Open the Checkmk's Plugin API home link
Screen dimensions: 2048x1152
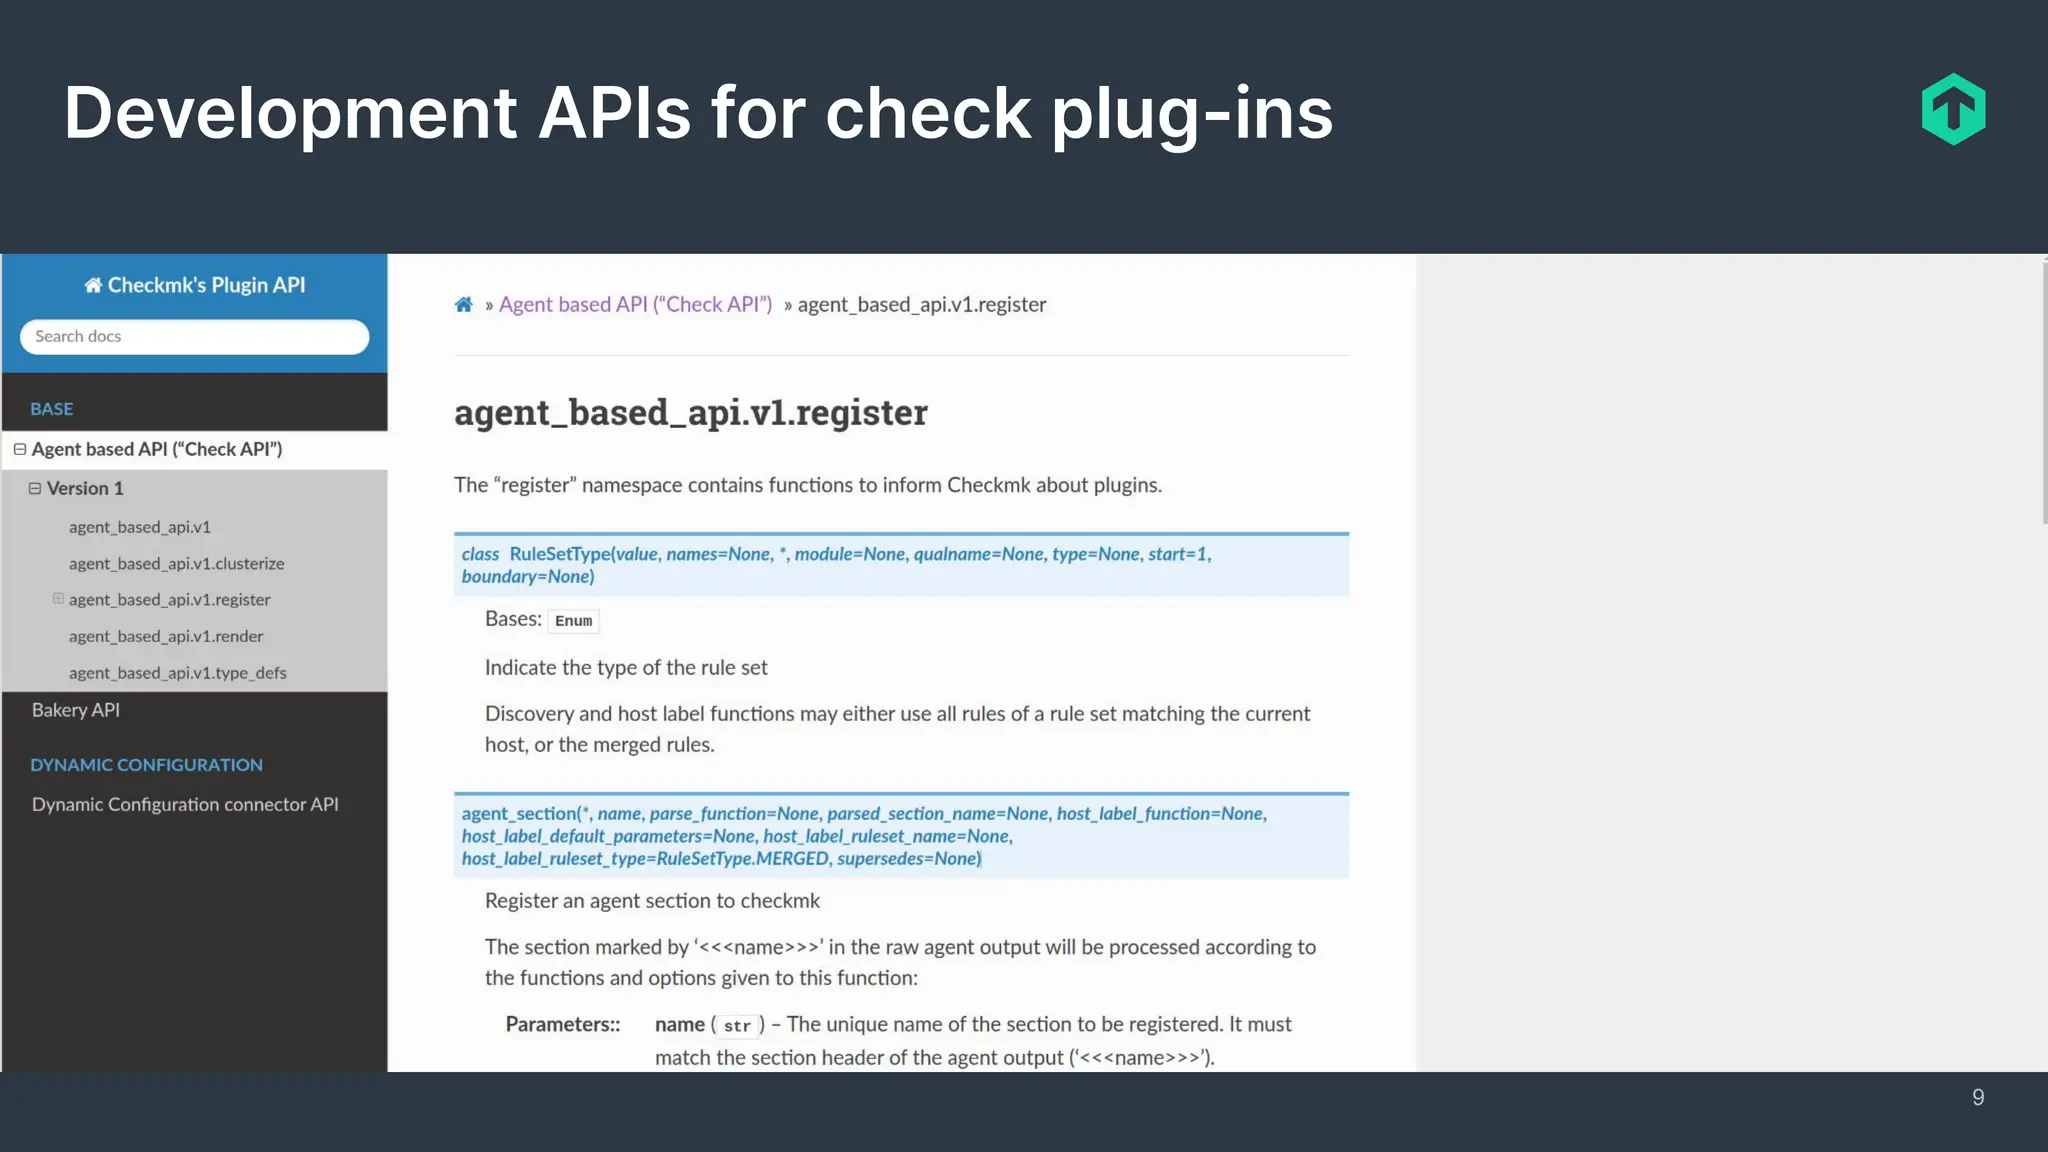click(x=195, y=285)
